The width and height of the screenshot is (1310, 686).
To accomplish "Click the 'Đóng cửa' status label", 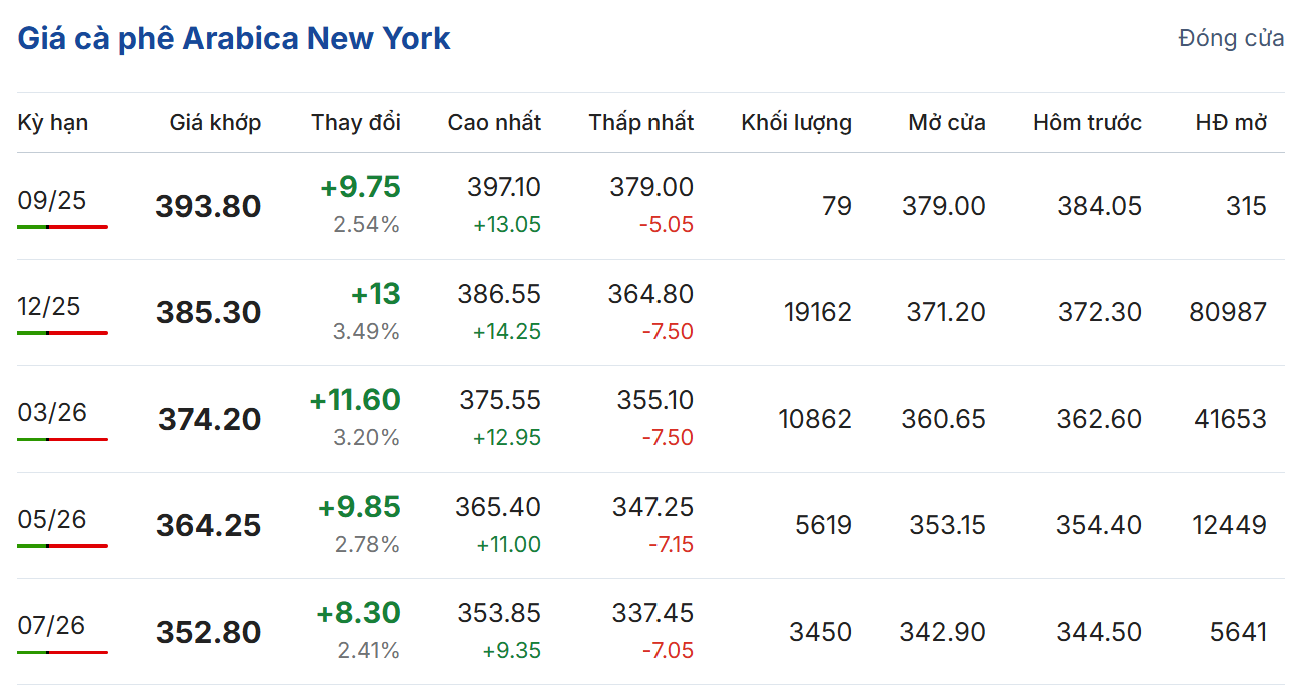I will [x=1231, y=39].
